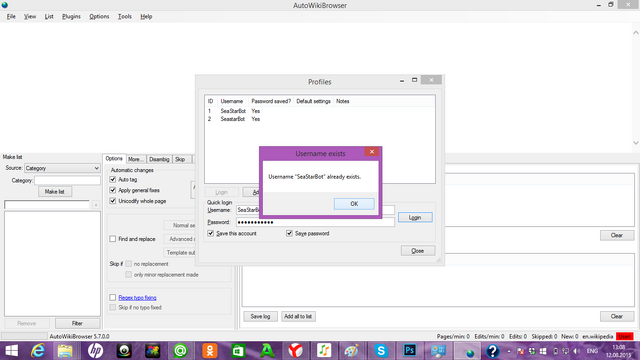Open the Regex typo fixing link
The image size is (640, 360).
138,298
